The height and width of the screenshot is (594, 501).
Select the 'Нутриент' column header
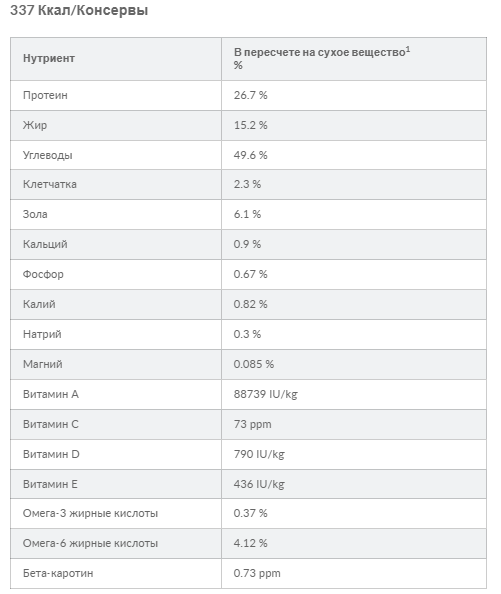tap(49, 58)
